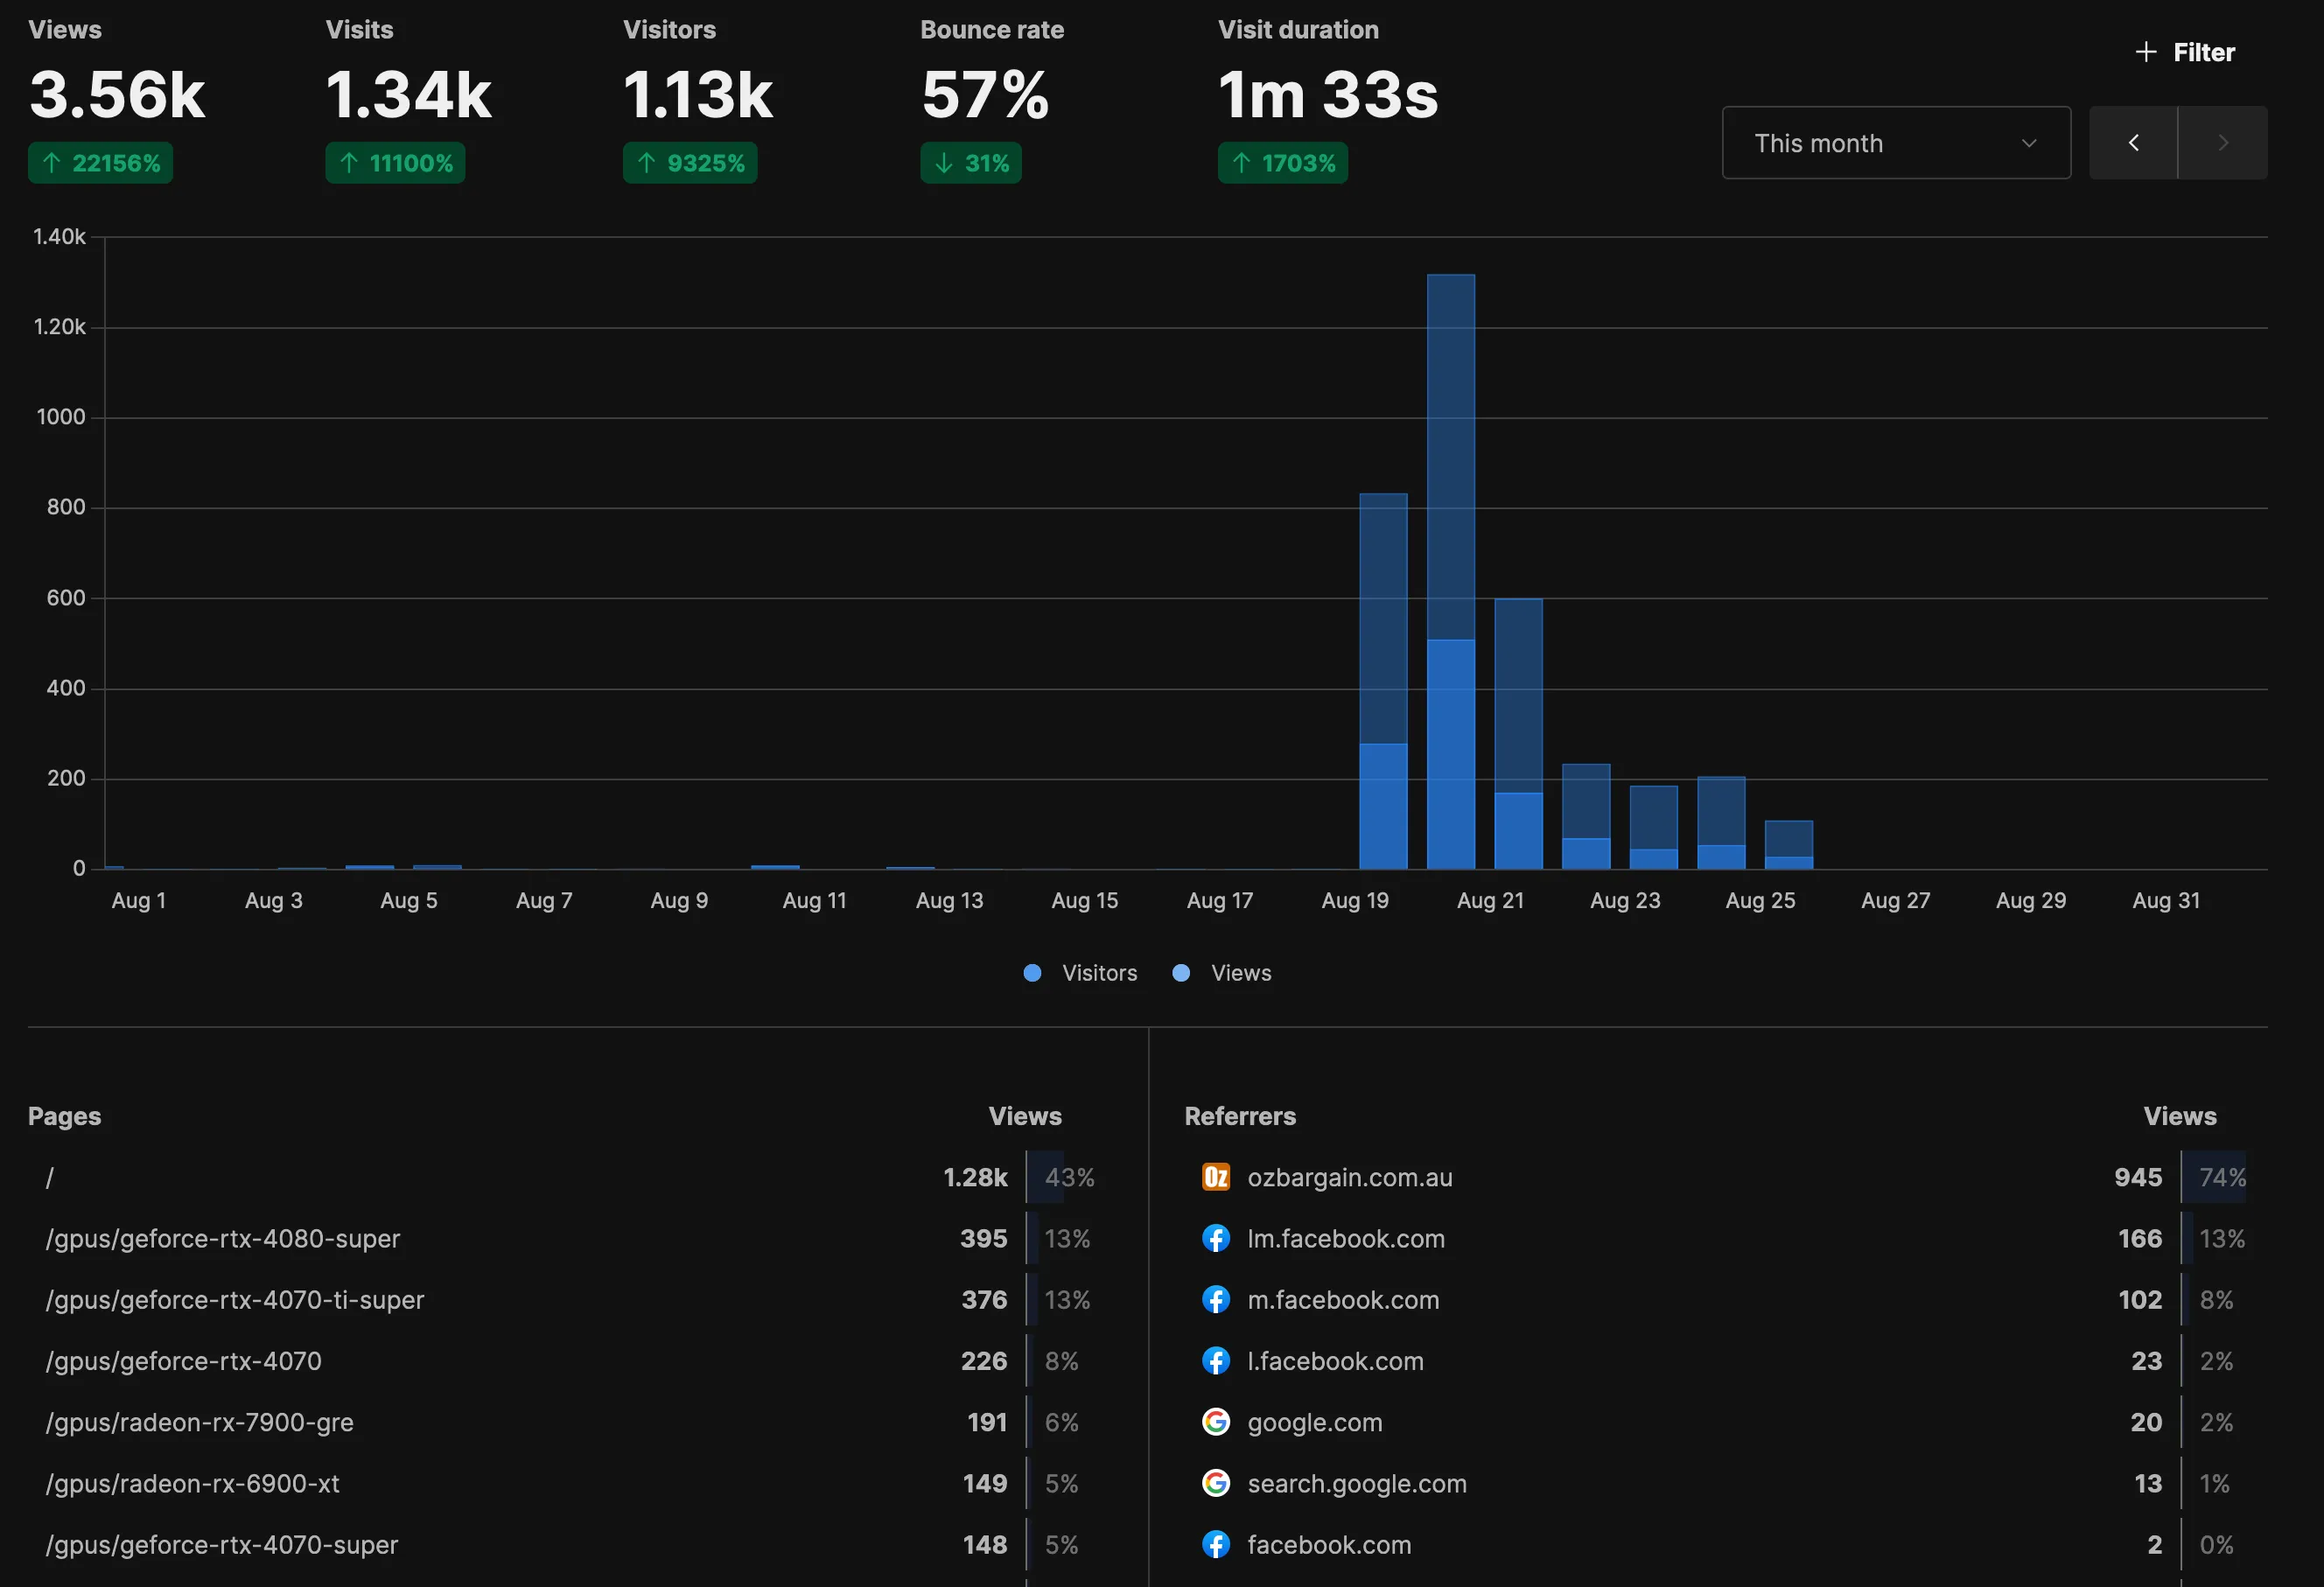2324x1587 pixels.
Task: Click the lm.facebook.com Facebook icon
Action: (1215, 1238)
